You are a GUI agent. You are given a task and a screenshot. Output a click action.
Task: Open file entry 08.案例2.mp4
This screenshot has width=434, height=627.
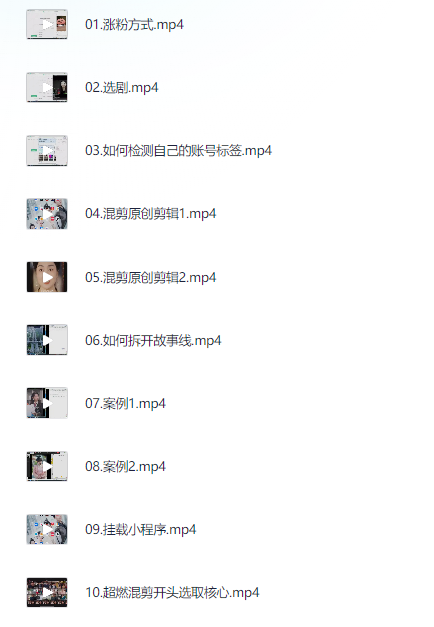125,467
